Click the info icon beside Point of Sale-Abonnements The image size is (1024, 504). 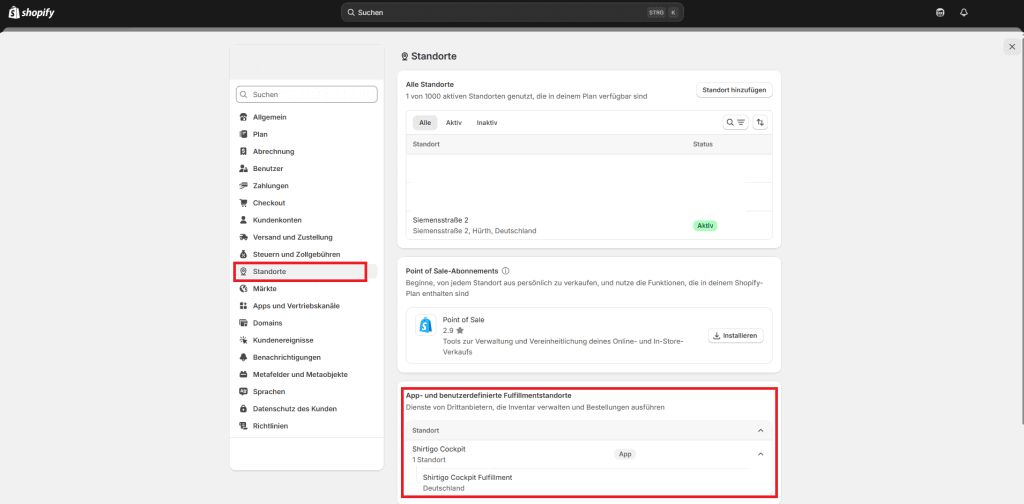pos(506,271)
